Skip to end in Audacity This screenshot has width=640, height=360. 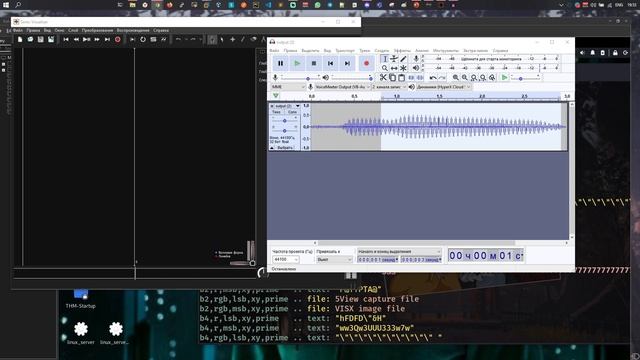(x=347, y=63)
